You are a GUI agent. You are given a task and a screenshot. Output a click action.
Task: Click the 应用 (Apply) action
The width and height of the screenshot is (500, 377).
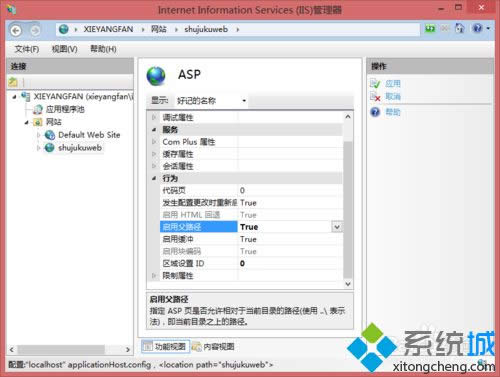click(x=393, y=83)
